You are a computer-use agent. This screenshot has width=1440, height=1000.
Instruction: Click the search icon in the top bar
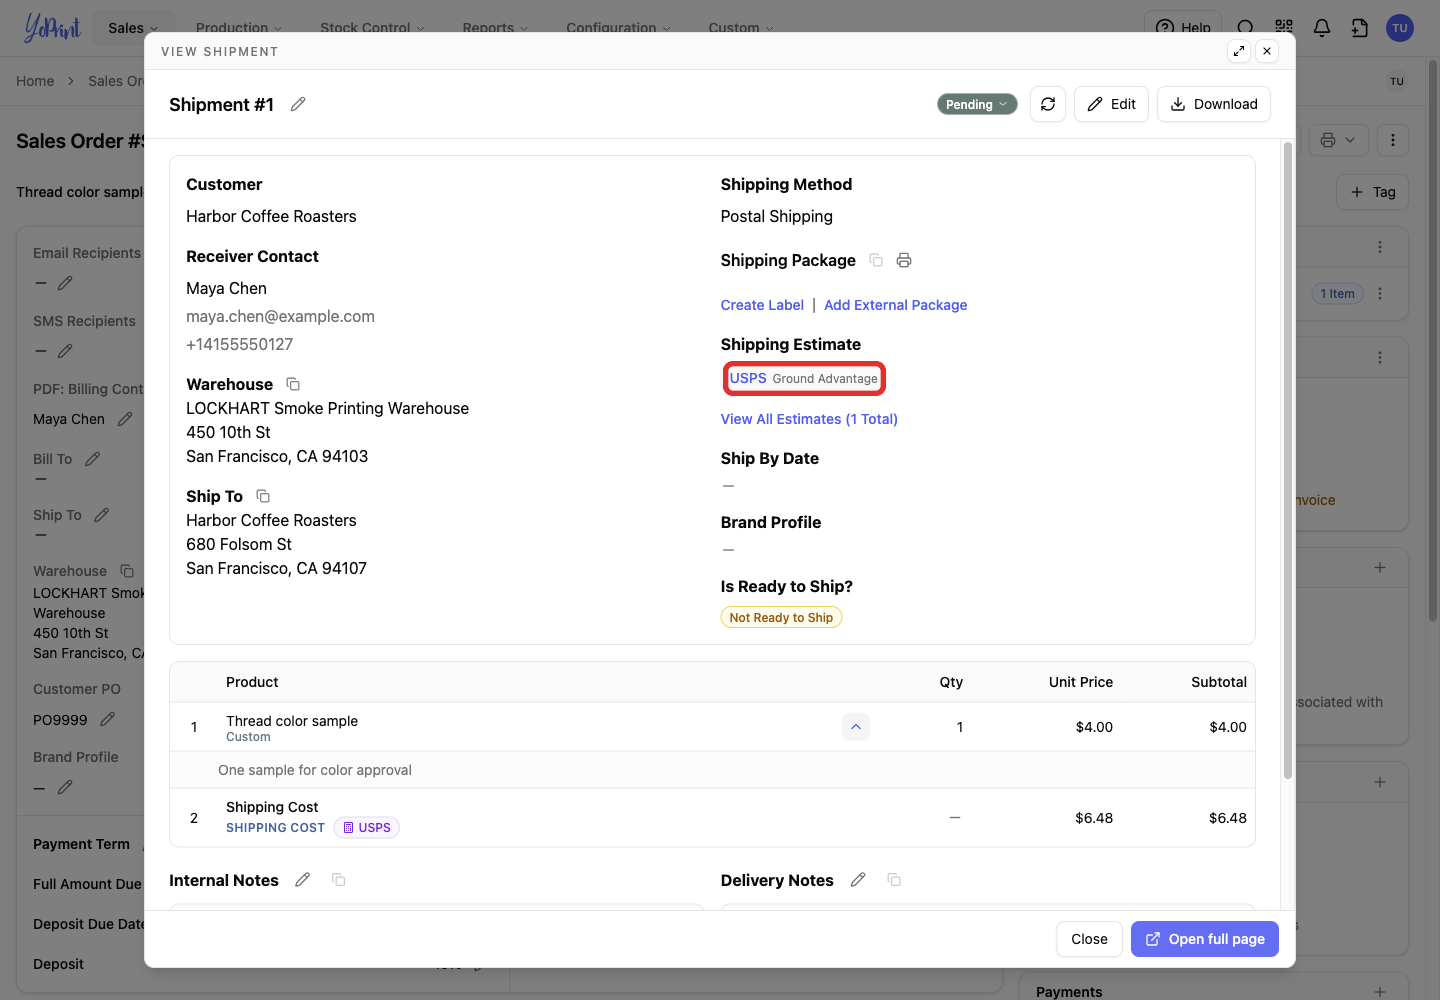click(x=1245, y=28)
